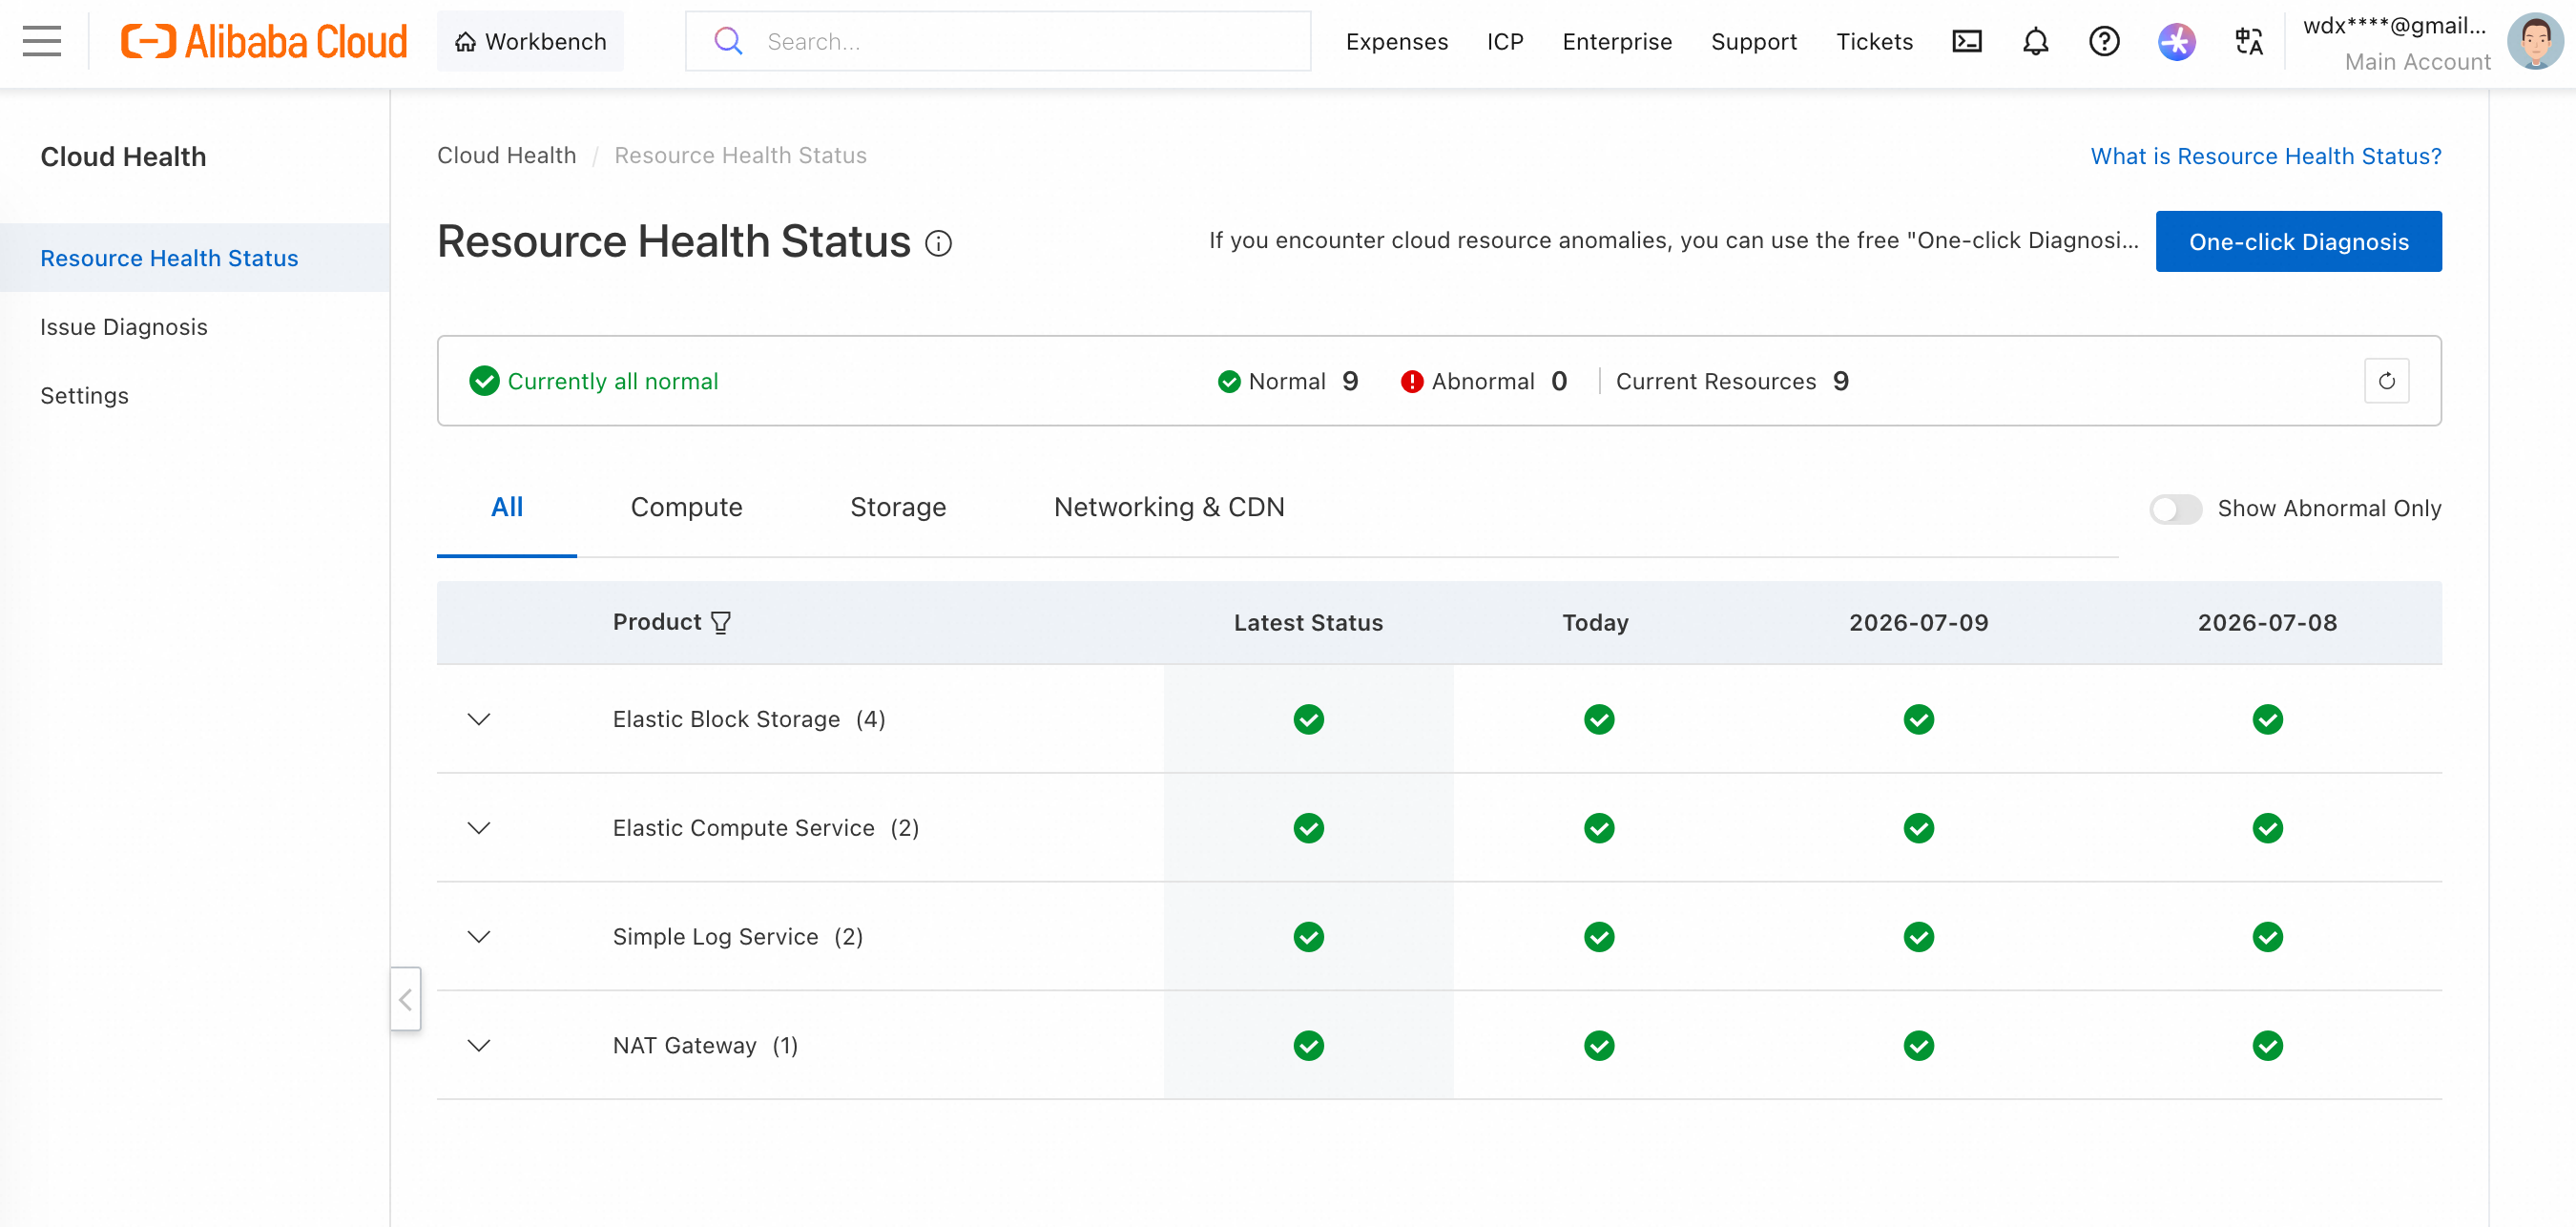
Task: Switch to the Networking & CDN tab
Action: (x=1169, y=508)
